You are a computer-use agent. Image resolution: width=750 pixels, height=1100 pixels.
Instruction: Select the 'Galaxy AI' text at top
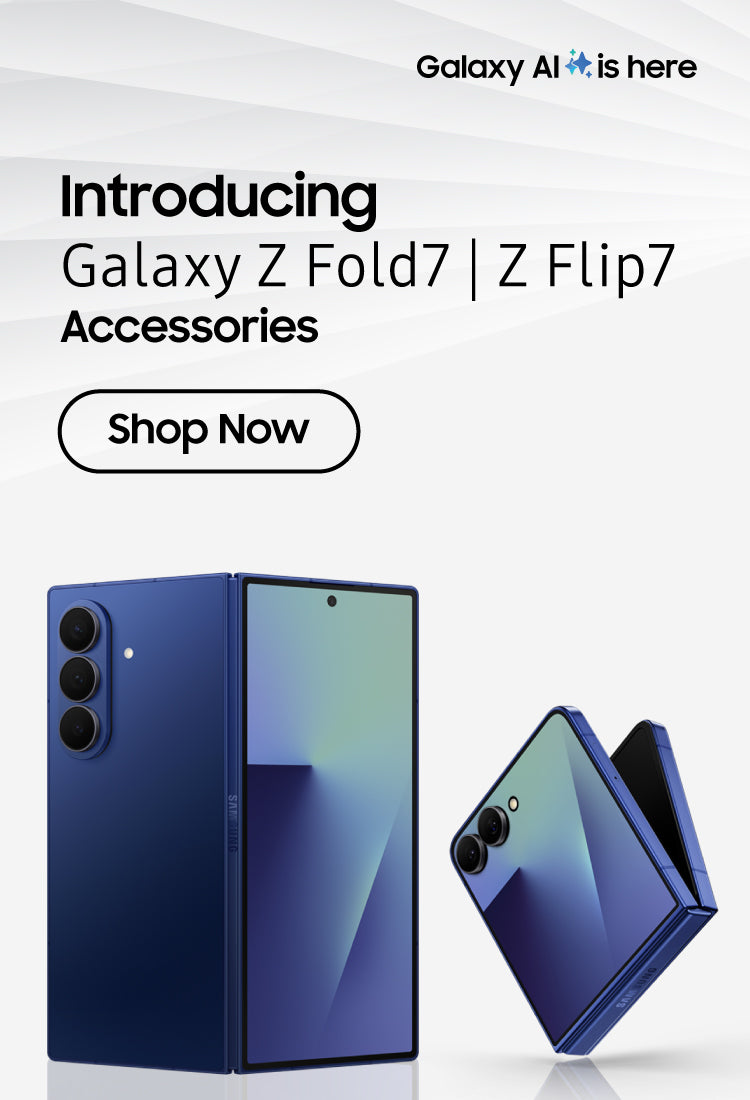[x=488, y=69]
